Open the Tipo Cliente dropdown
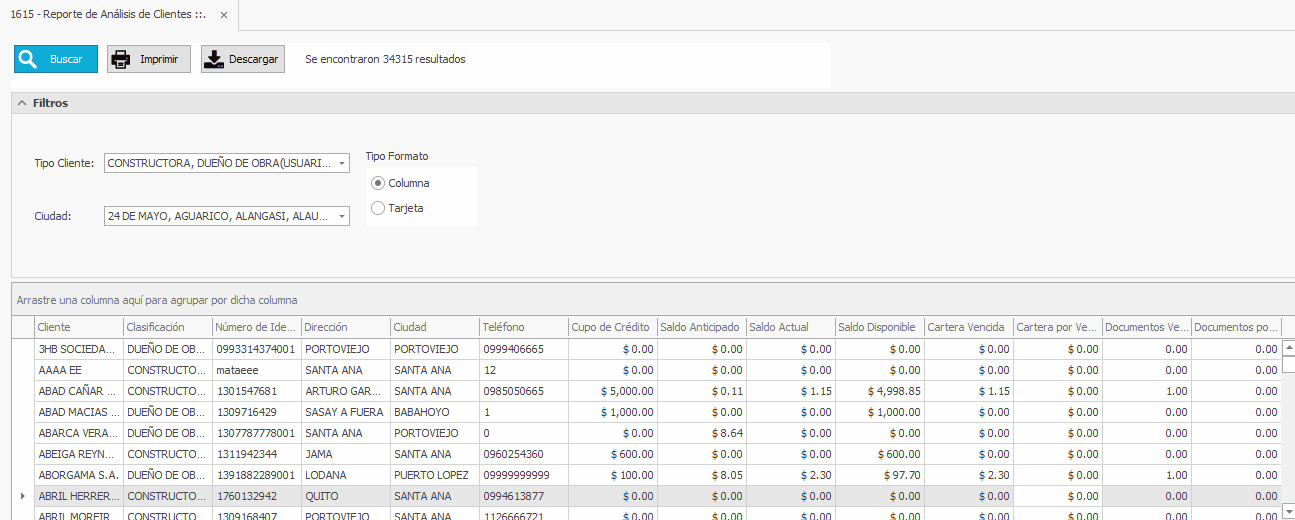The height and width of the screenshot is (520, 1295). (x=342, y=163)
